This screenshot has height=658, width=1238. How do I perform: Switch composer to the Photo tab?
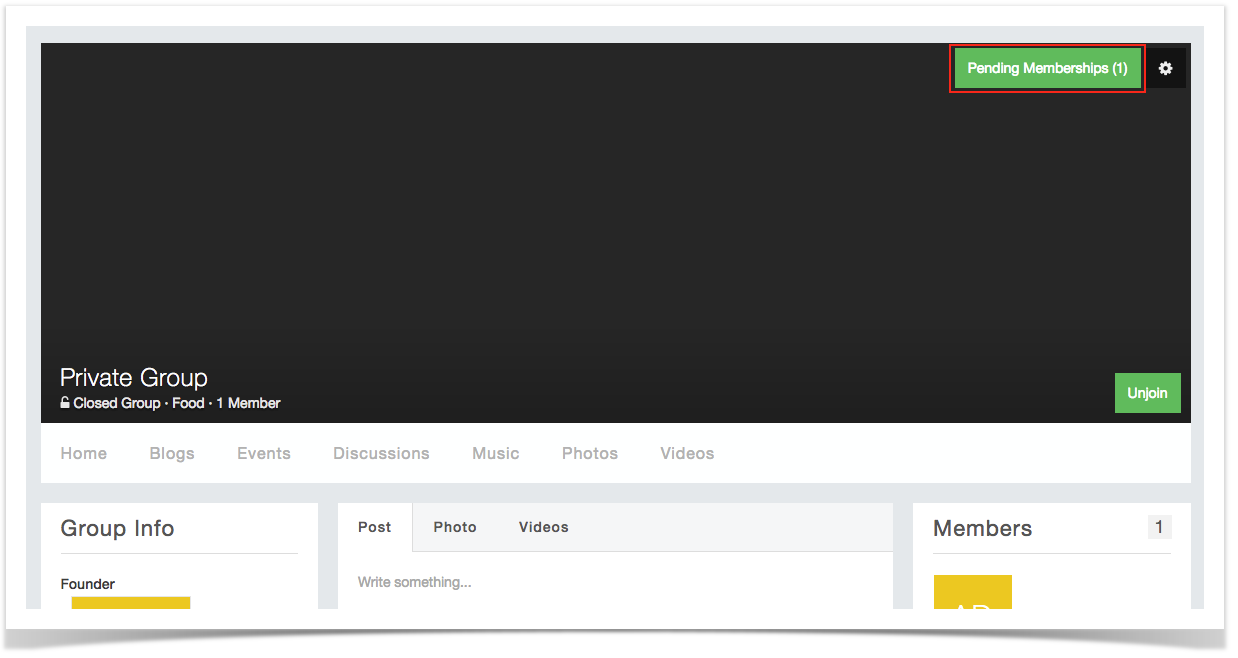(455, 527)
